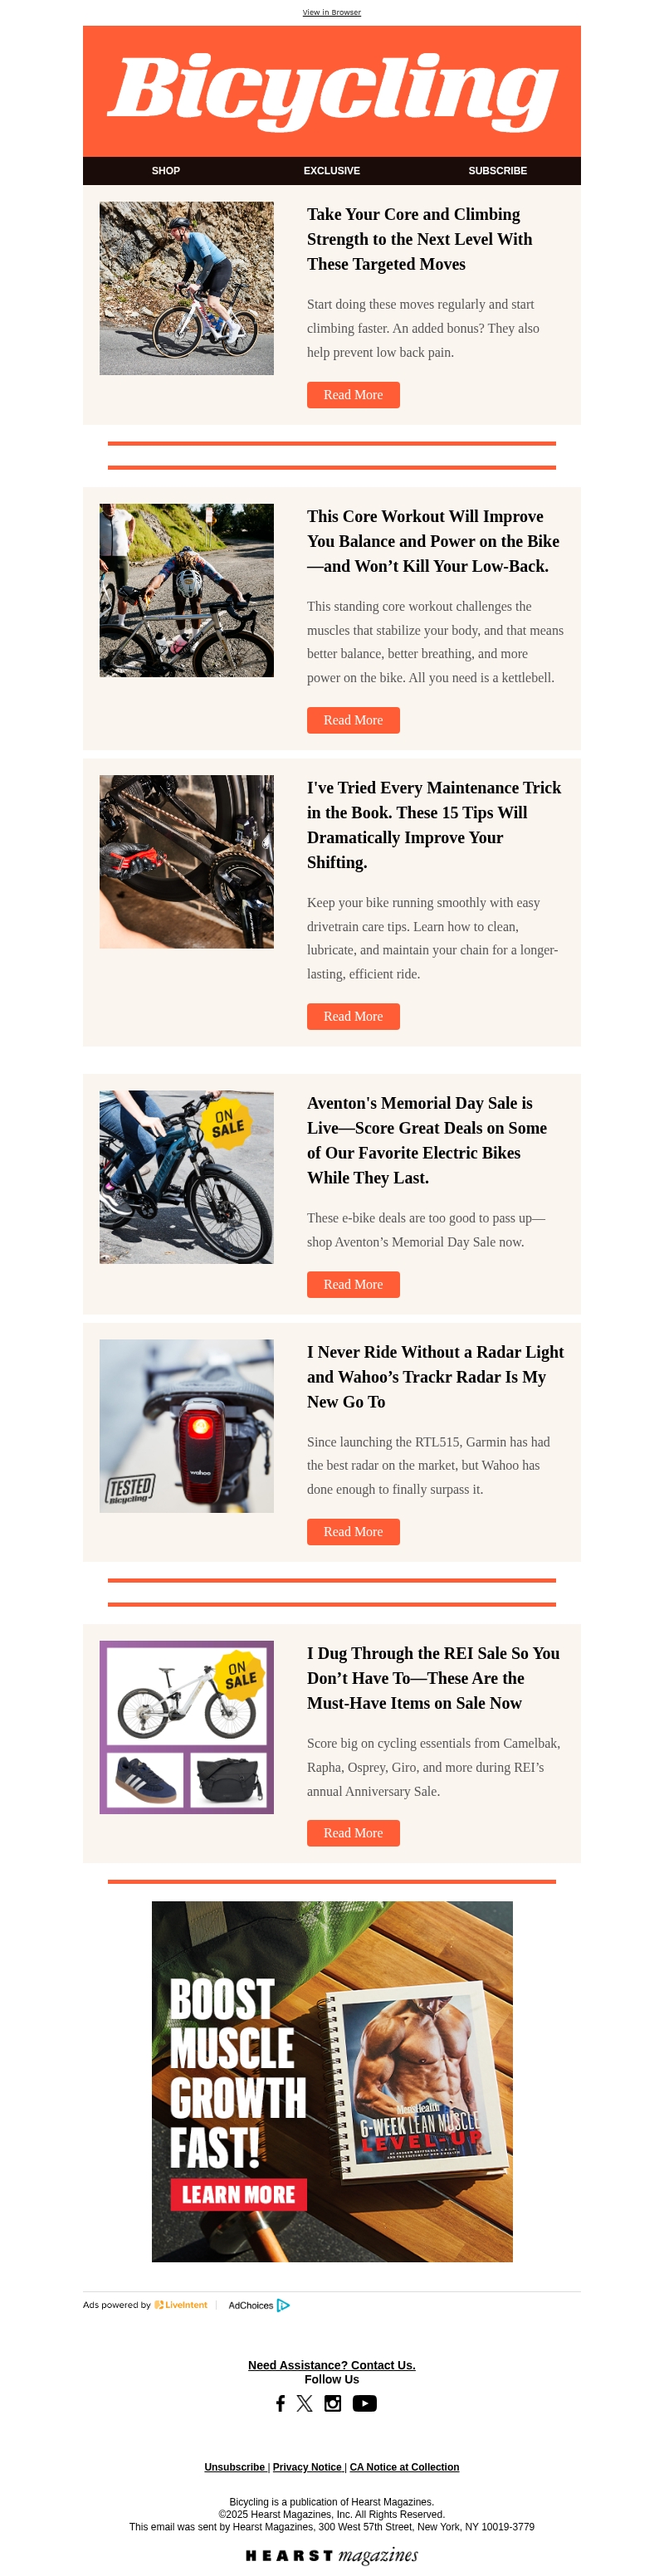Read More about Wahoo Trackr Radar
Image resolution: width=664 pixels, height=2576 pixels.
click(x=353, y=1532)
